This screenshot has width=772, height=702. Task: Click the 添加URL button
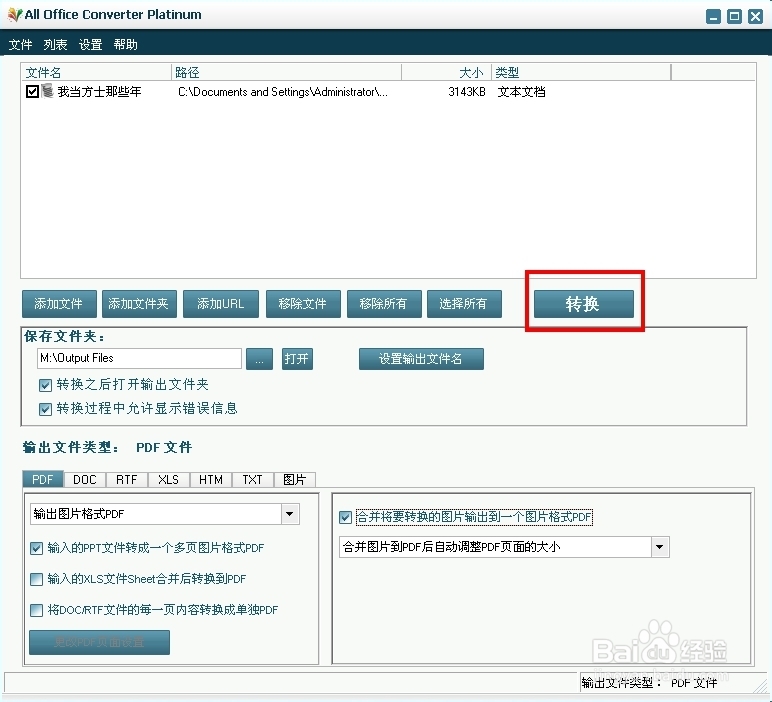(221, 304)
